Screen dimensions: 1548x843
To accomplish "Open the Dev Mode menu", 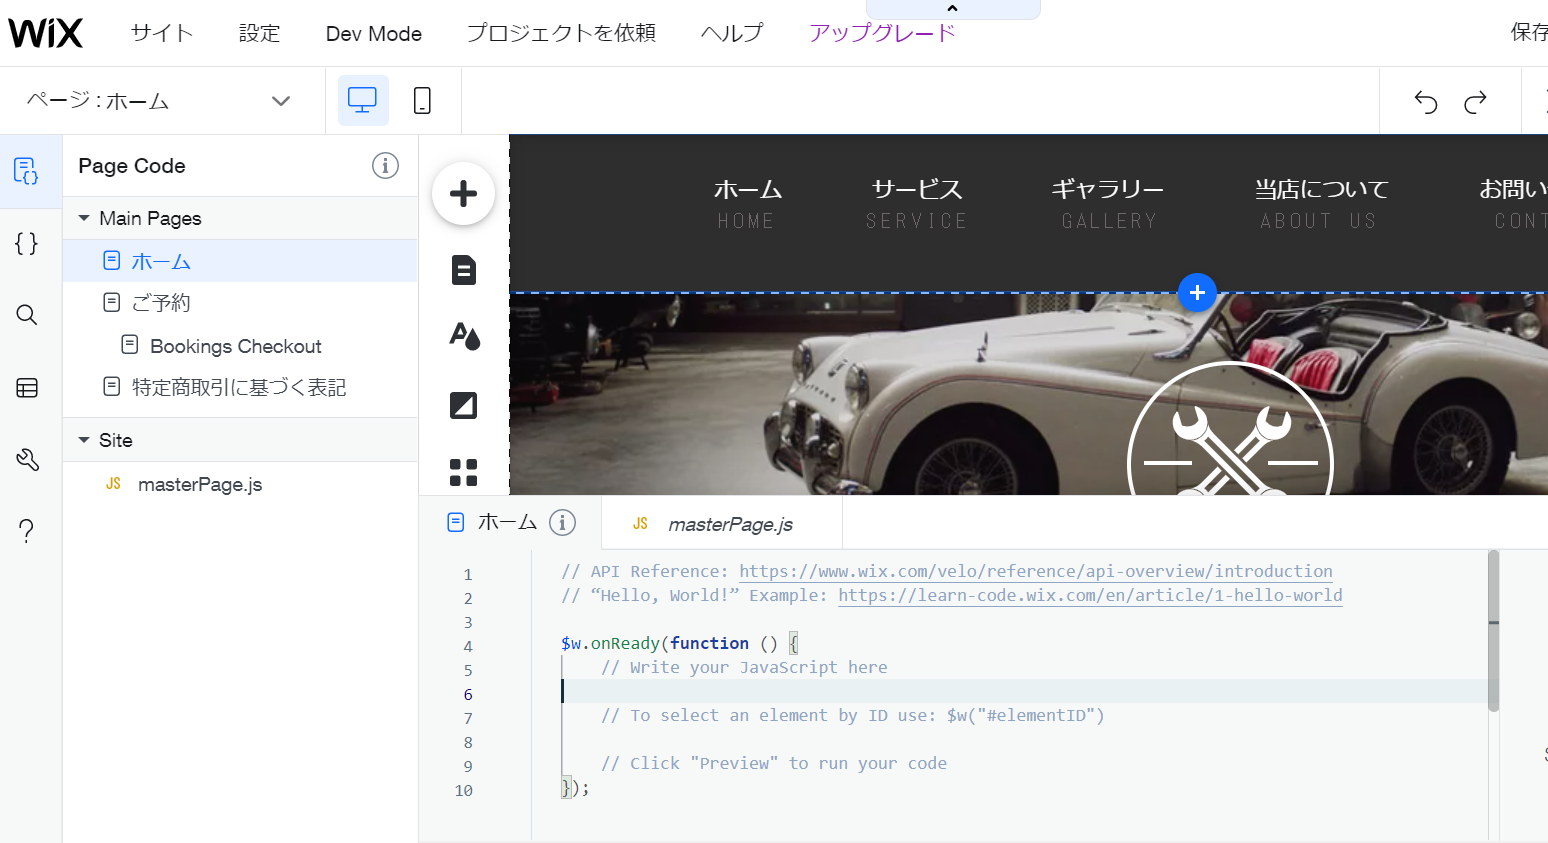I will click(x=374, y=33).
